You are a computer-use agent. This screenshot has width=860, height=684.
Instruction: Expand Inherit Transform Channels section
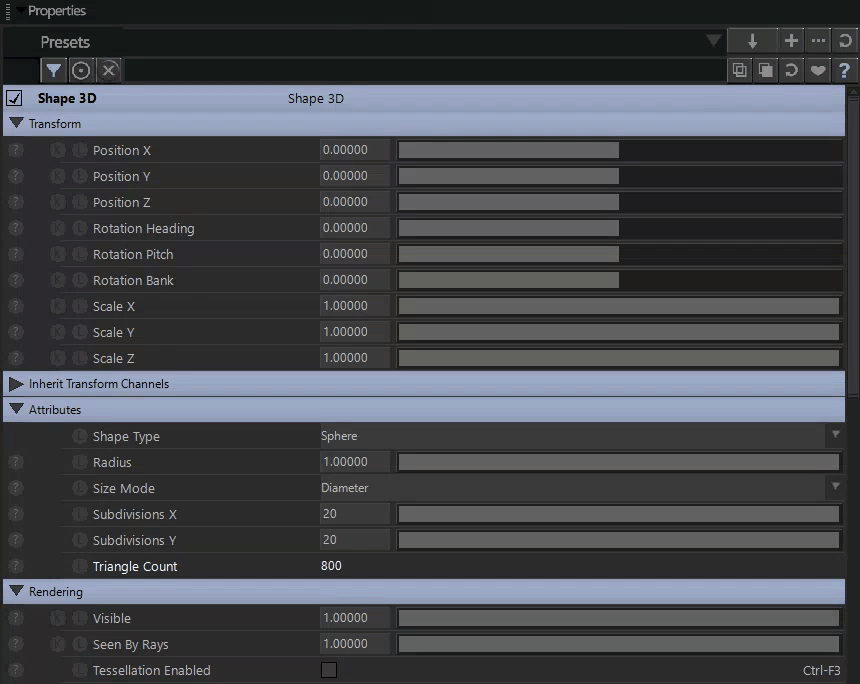[16, 384]
